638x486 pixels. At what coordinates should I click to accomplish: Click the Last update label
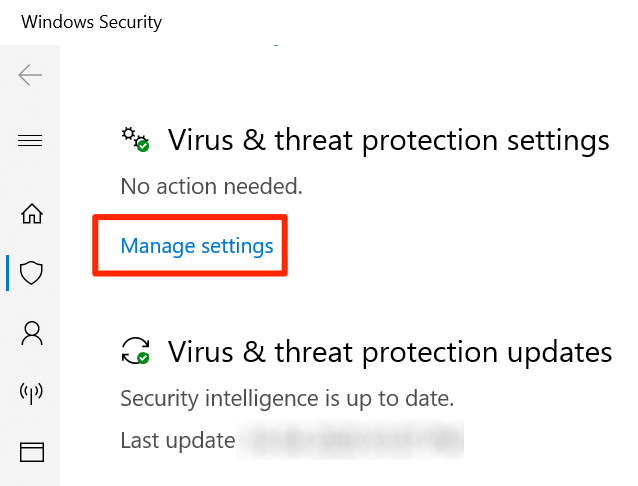click(x=174, y=440)
